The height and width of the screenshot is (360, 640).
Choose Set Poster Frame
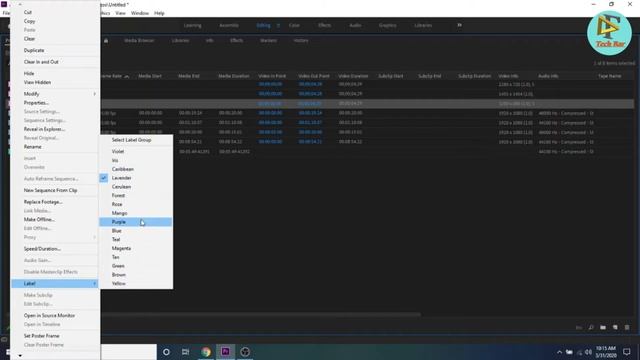coord(42,336)
